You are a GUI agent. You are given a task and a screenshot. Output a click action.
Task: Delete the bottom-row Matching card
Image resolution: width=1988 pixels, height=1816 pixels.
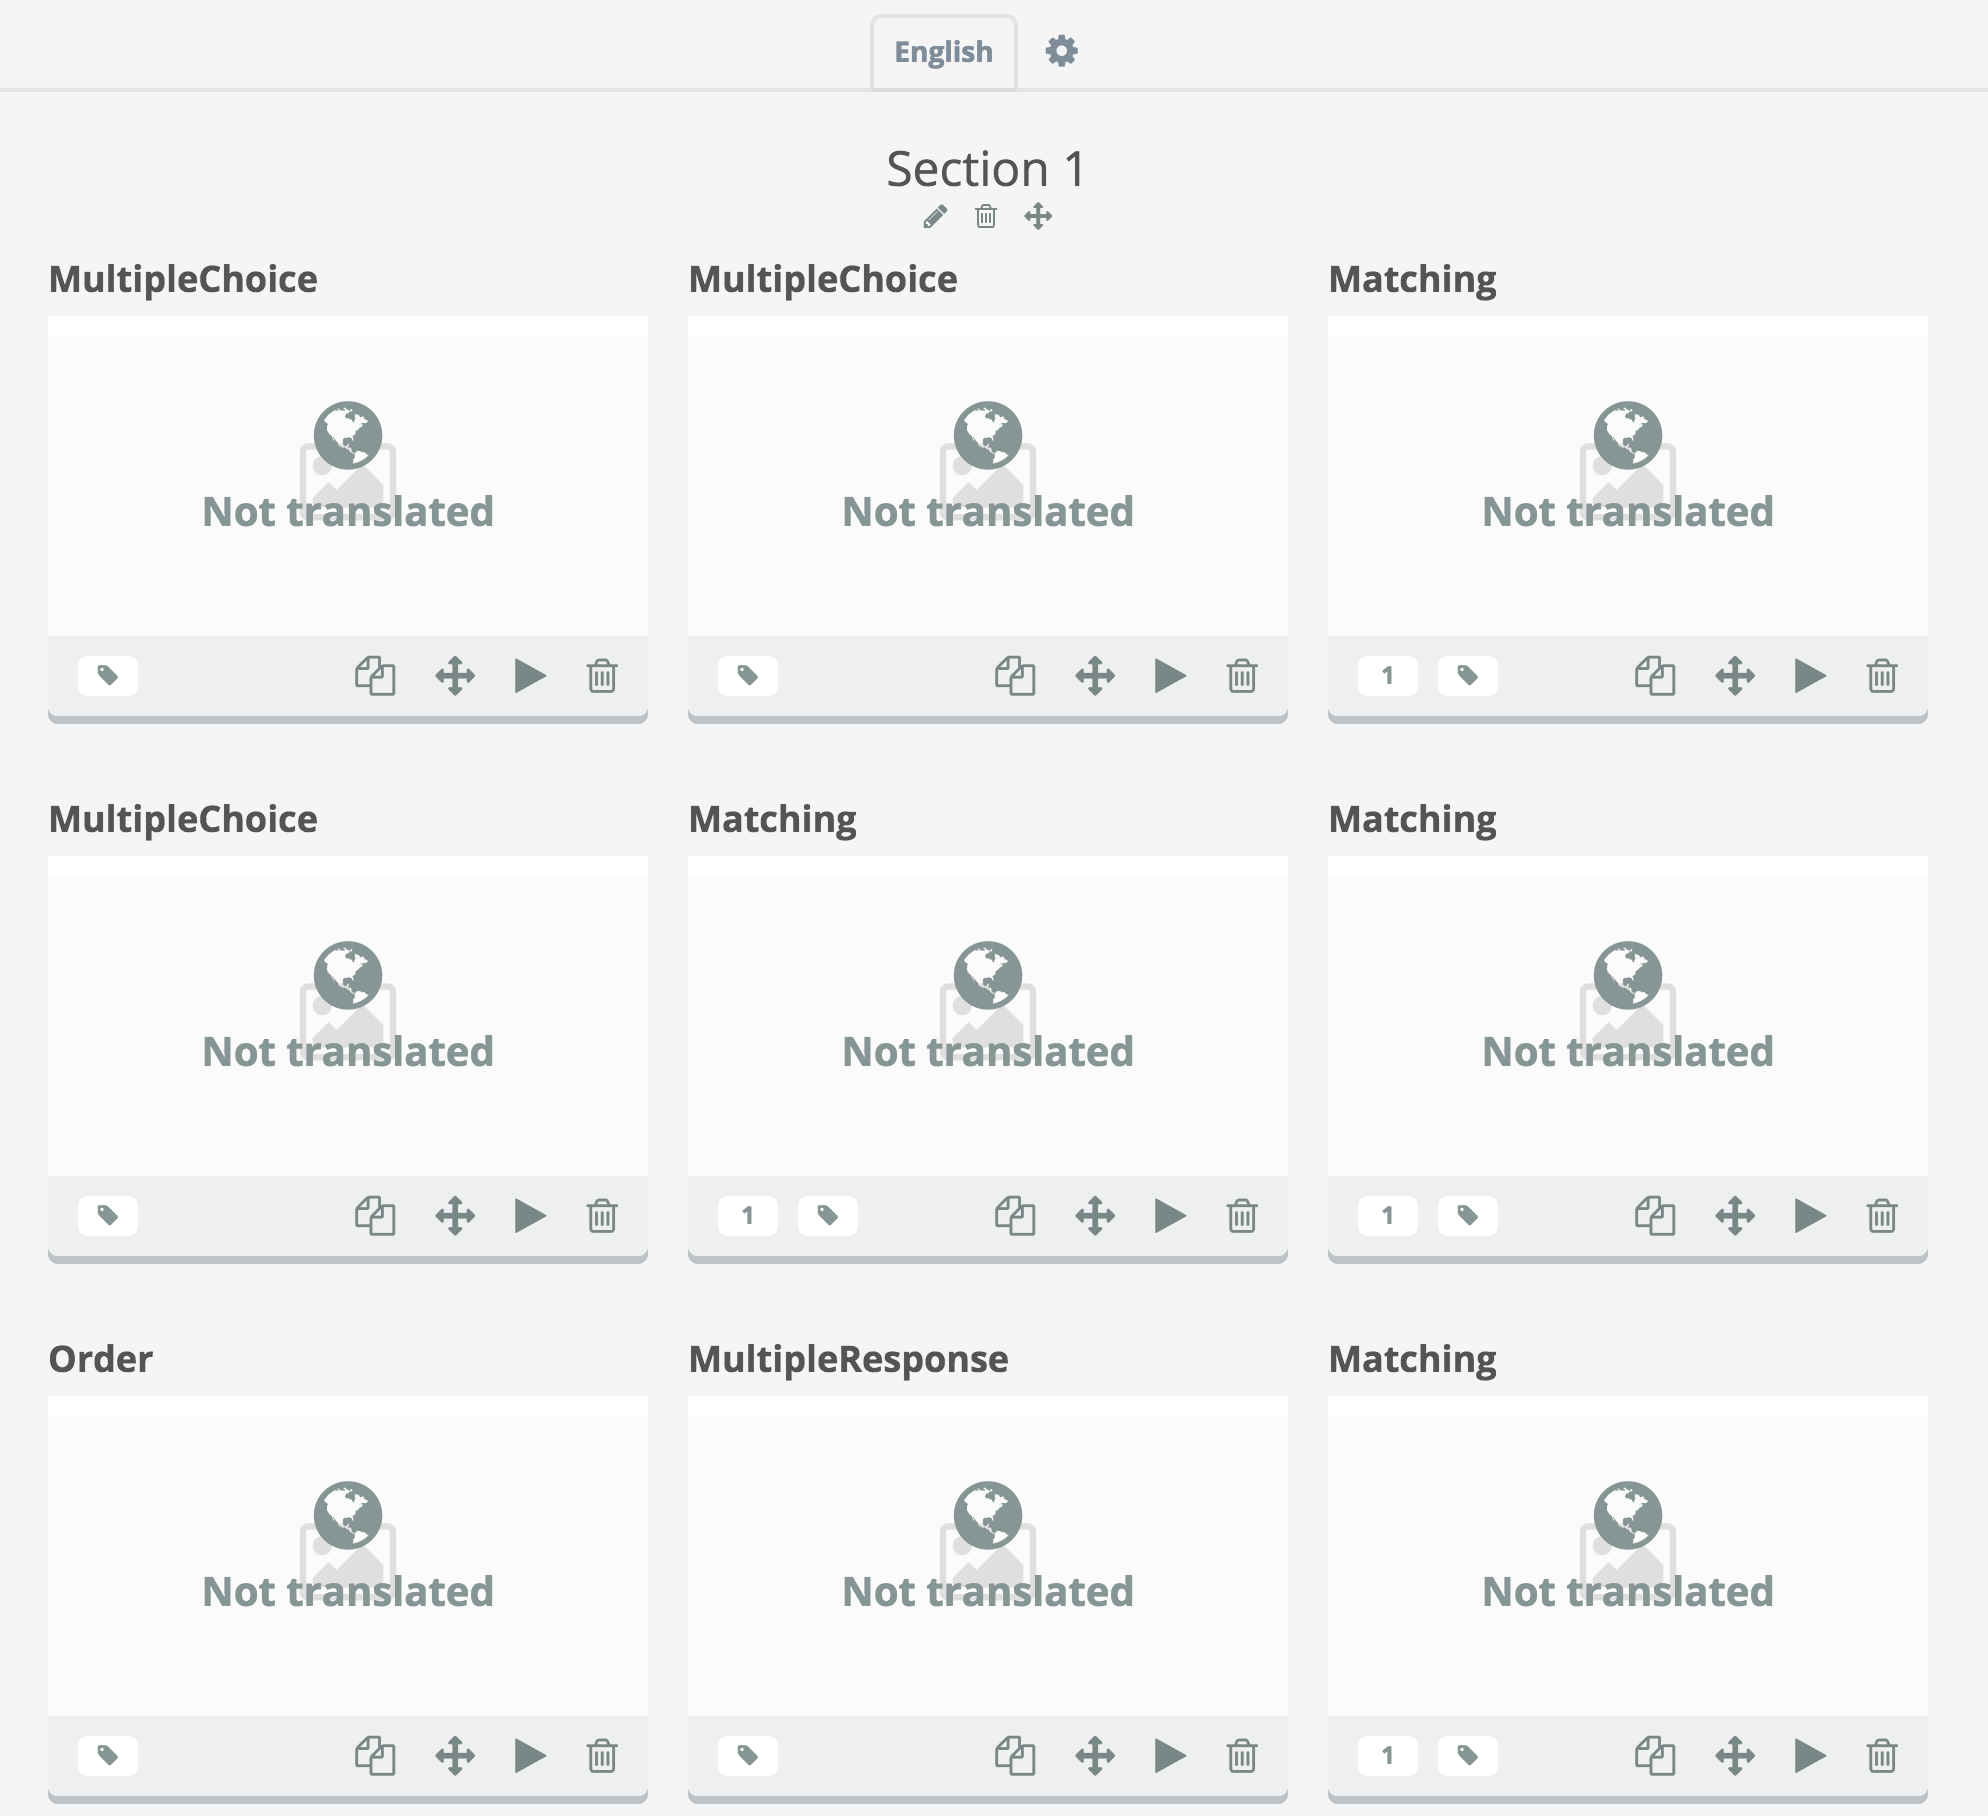coord(1882,1755)
